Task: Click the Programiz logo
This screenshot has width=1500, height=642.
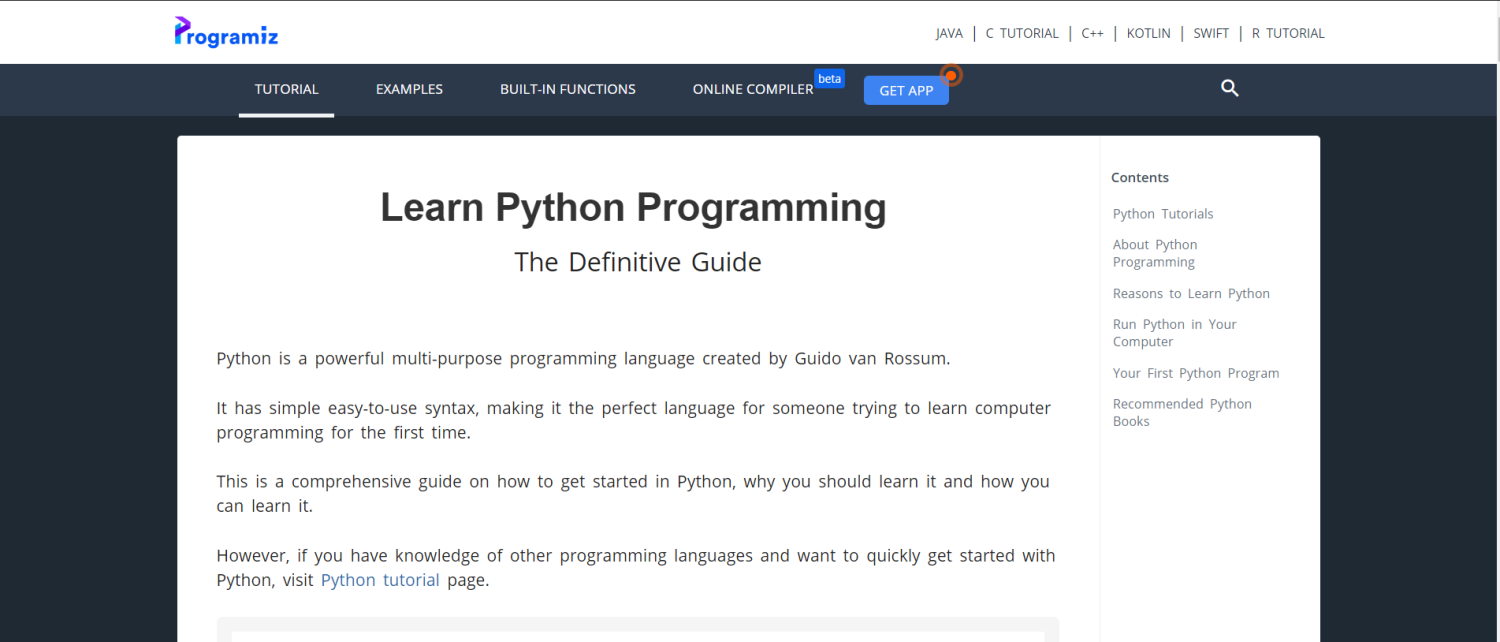Action: [224, 31]
